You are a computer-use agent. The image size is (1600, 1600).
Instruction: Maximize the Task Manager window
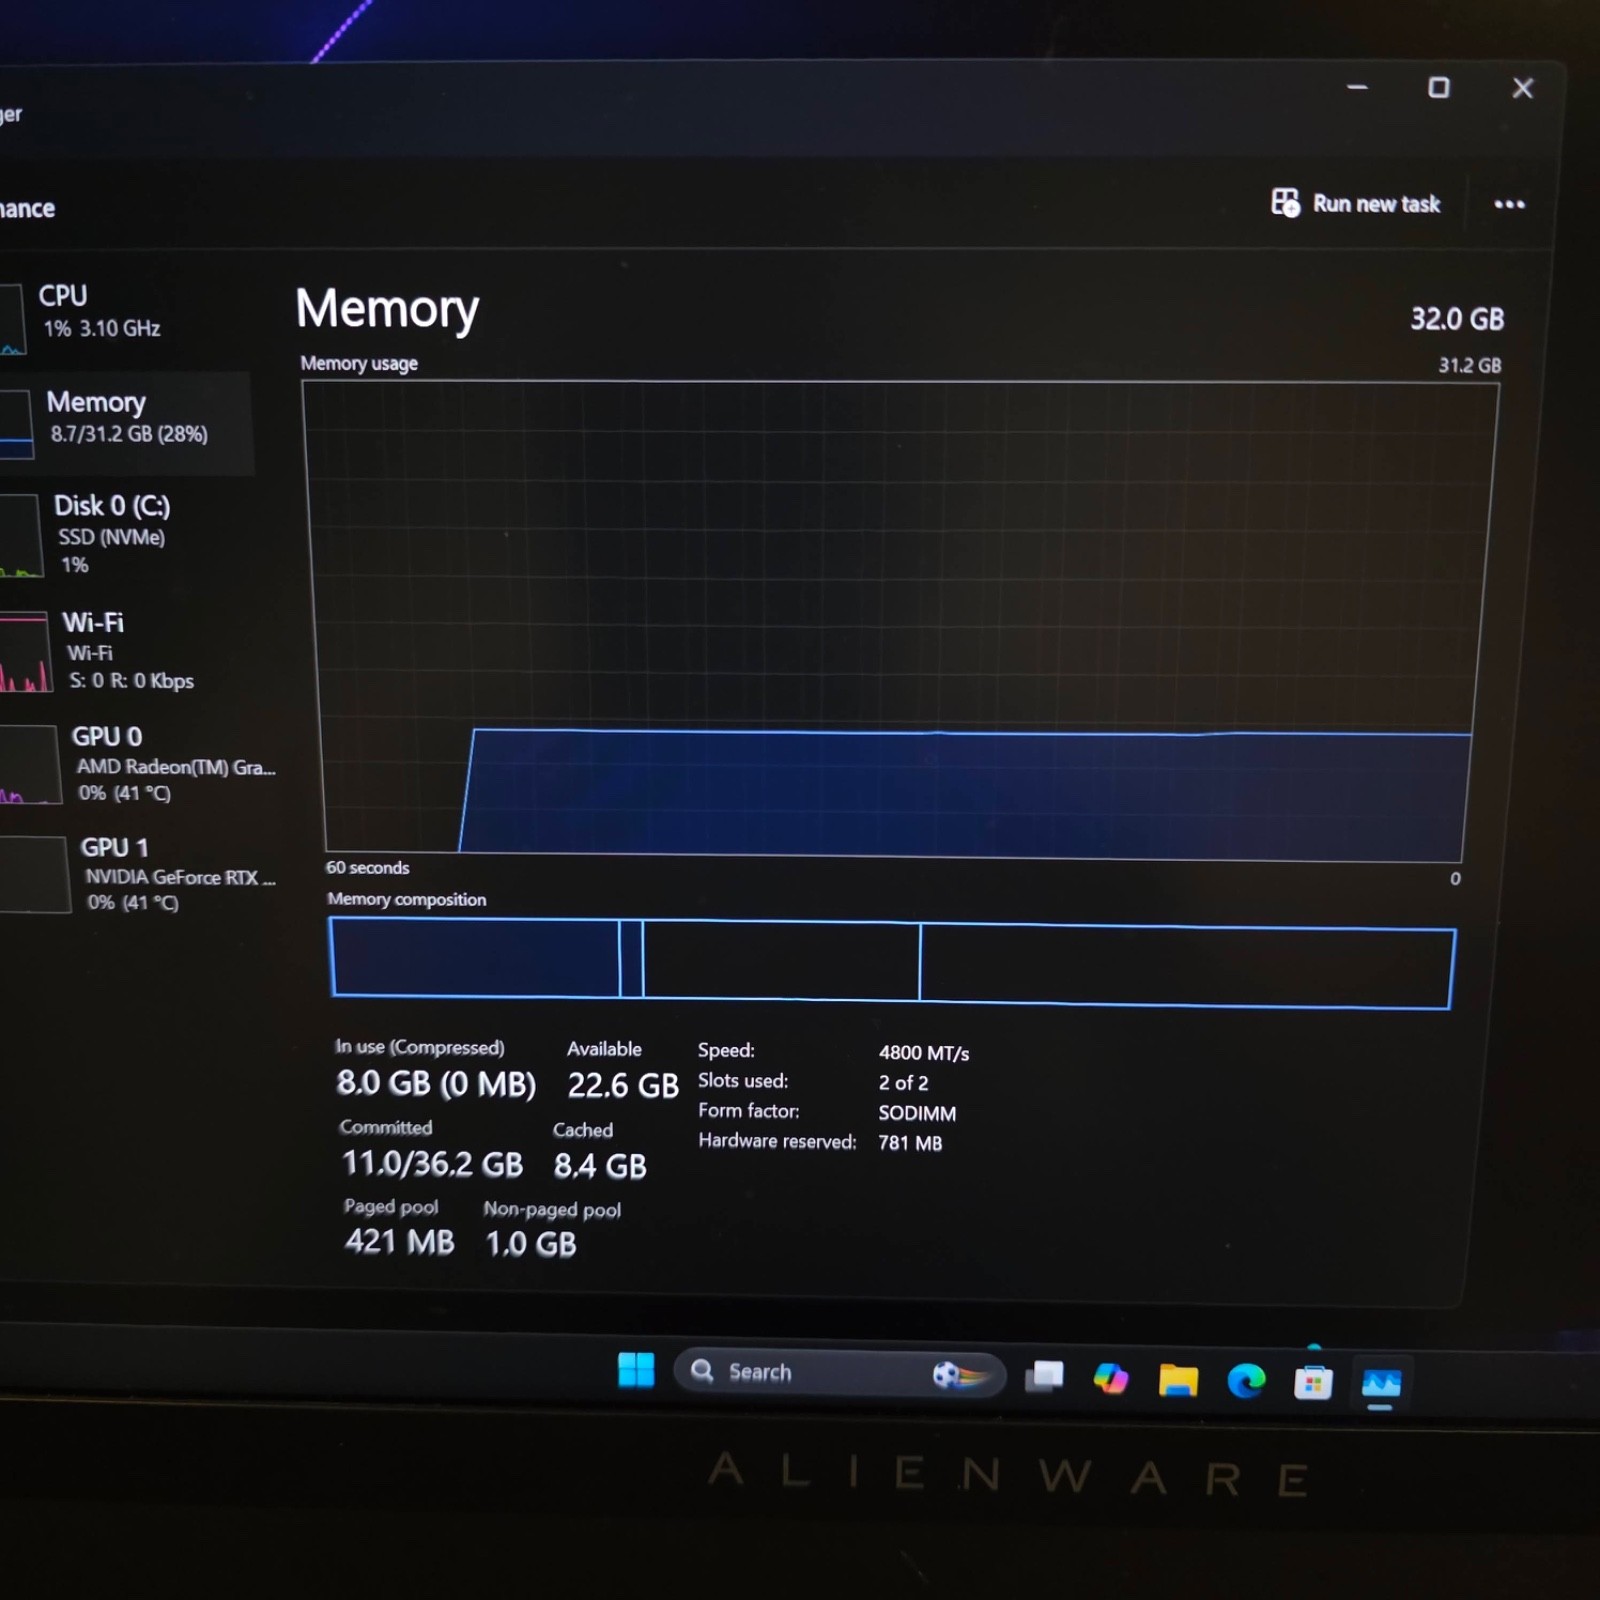pos(1439,88)
